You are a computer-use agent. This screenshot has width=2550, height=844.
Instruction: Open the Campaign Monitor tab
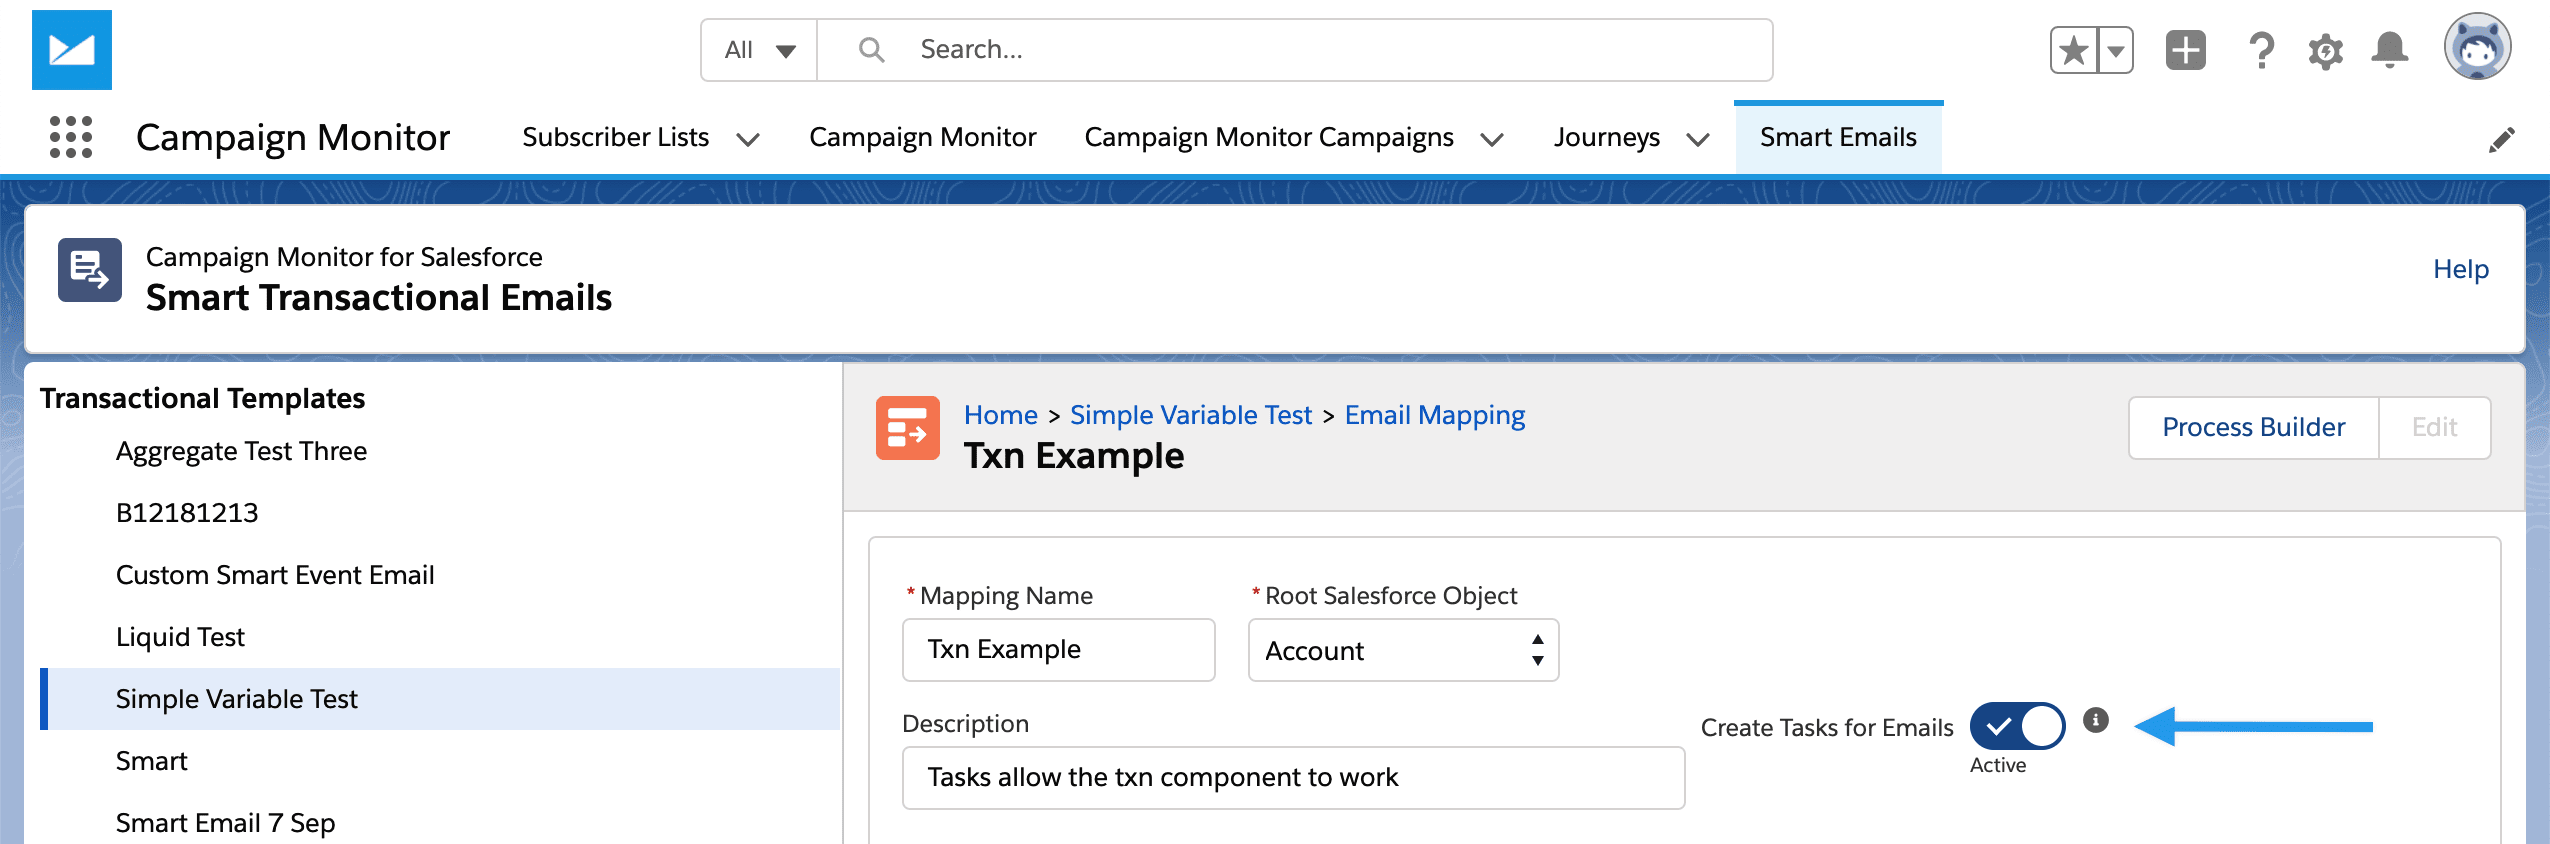coord(922,137)
